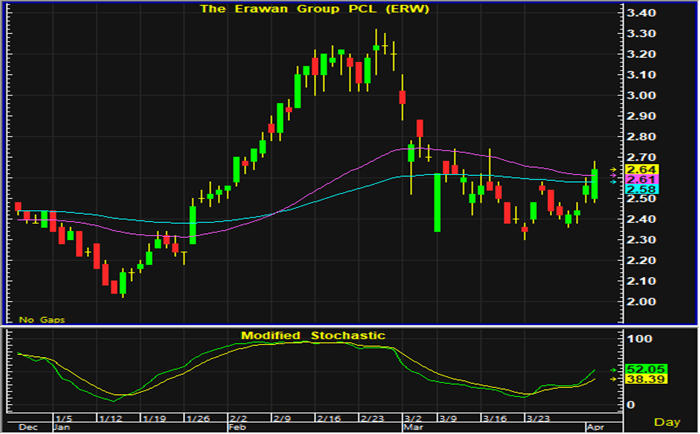
Task: Click the 'Day' timeframe label
Action: (x=666, y=423)
